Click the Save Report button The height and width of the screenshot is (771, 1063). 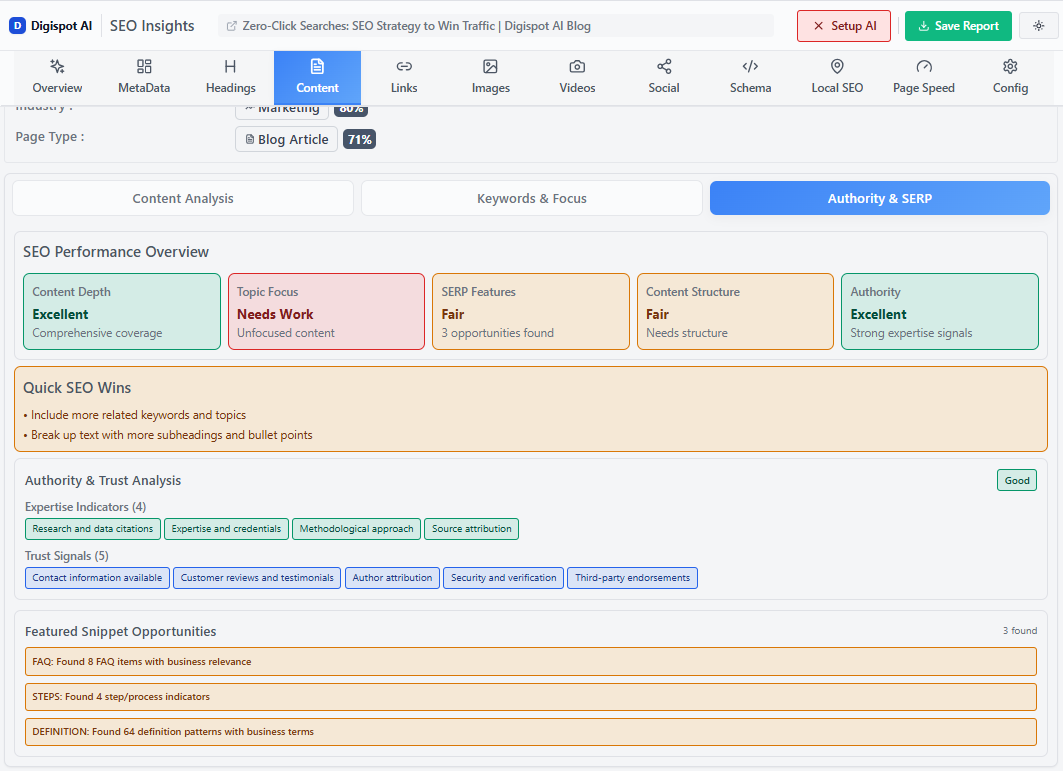tap(957, 26)
